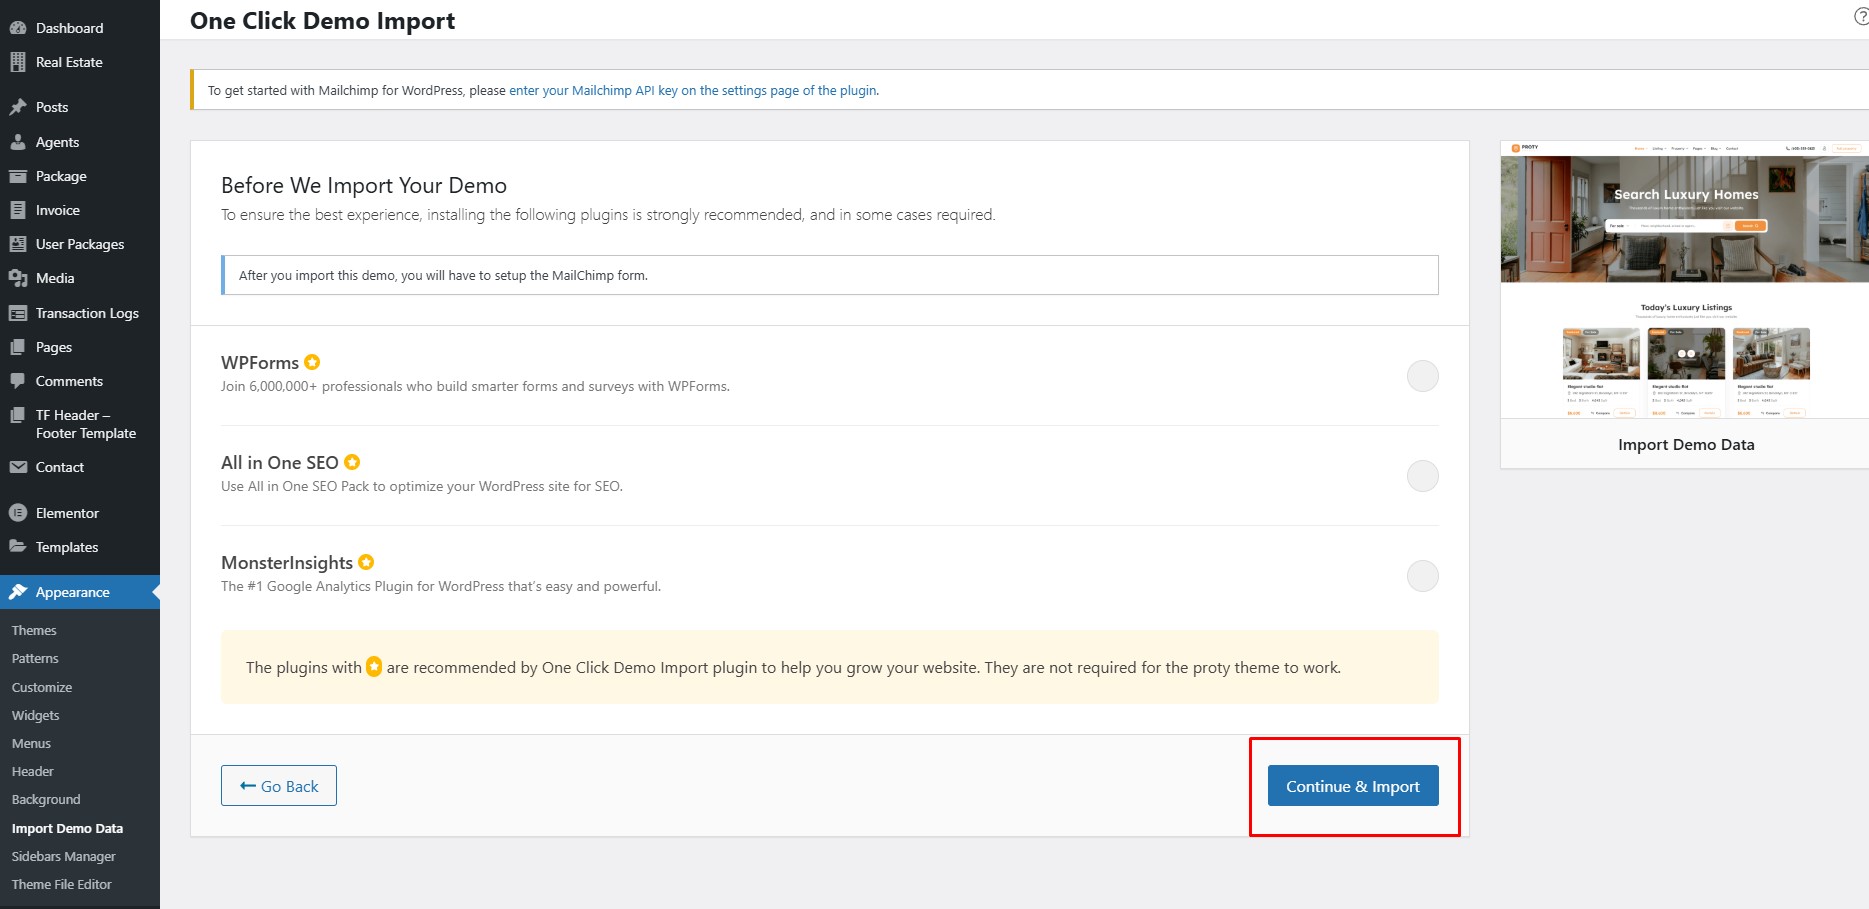This screenshot has width=1869, height=909.
Task: Toggle the WPForms plugin checkbox
Action: point(1422,376)
